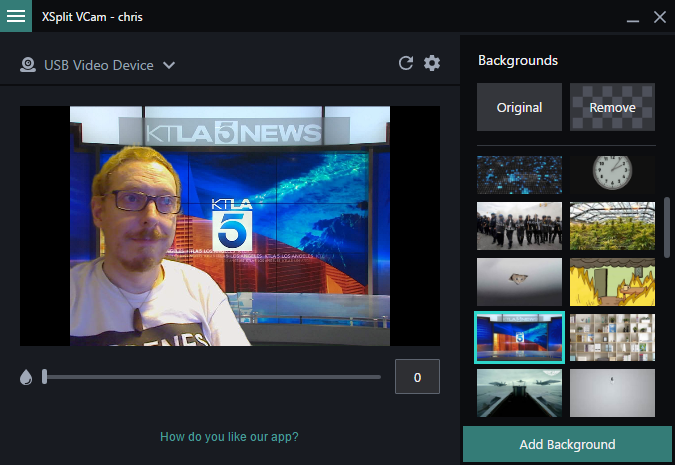Image resolution: width=675 pixels, height=465 pixels.
Task: Select the KTLA 5 News studio thumbnail
Action: point(519,338)
